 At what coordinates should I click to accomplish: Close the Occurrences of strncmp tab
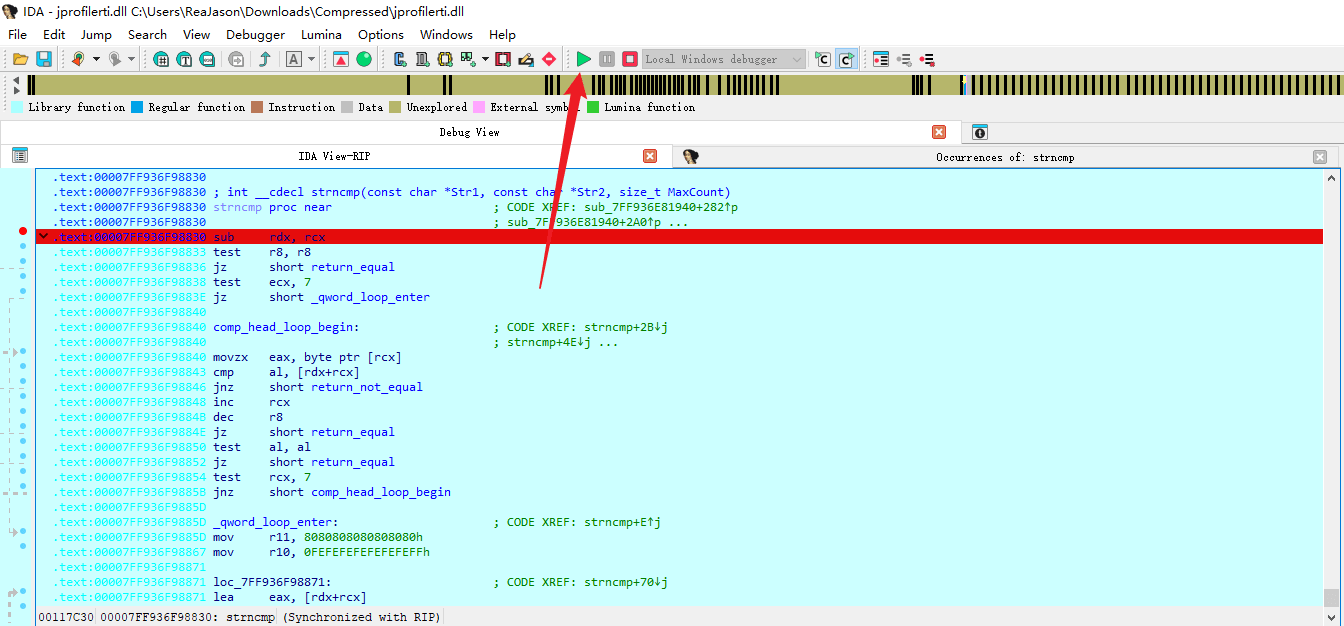coord(1320,156)
